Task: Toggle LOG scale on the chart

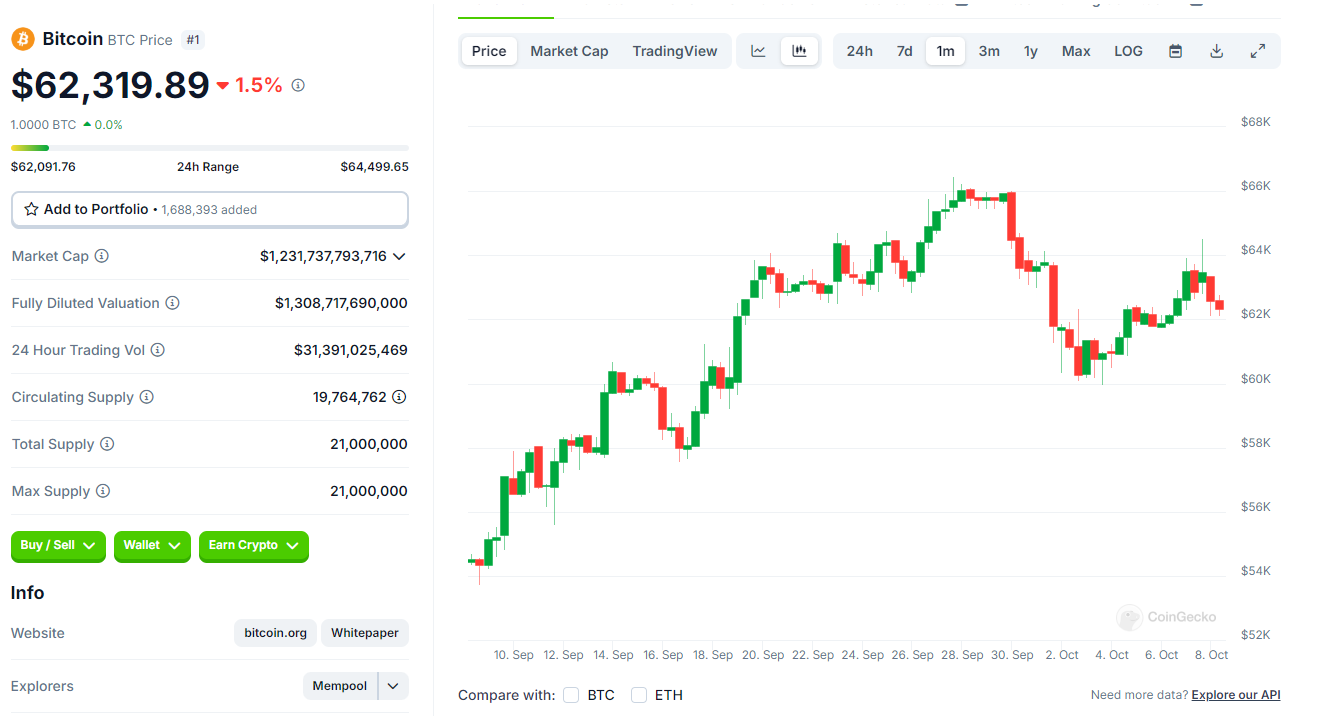Action: click(1128, 51)
